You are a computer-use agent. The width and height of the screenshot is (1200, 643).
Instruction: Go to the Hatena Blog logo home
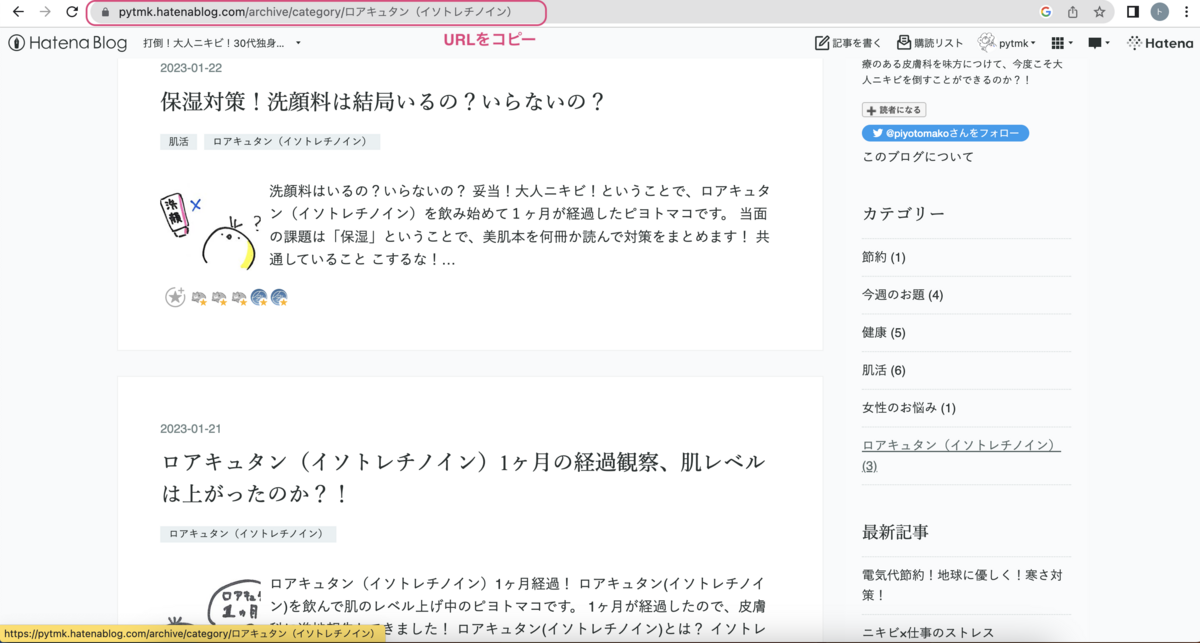[x=68, y=43]
